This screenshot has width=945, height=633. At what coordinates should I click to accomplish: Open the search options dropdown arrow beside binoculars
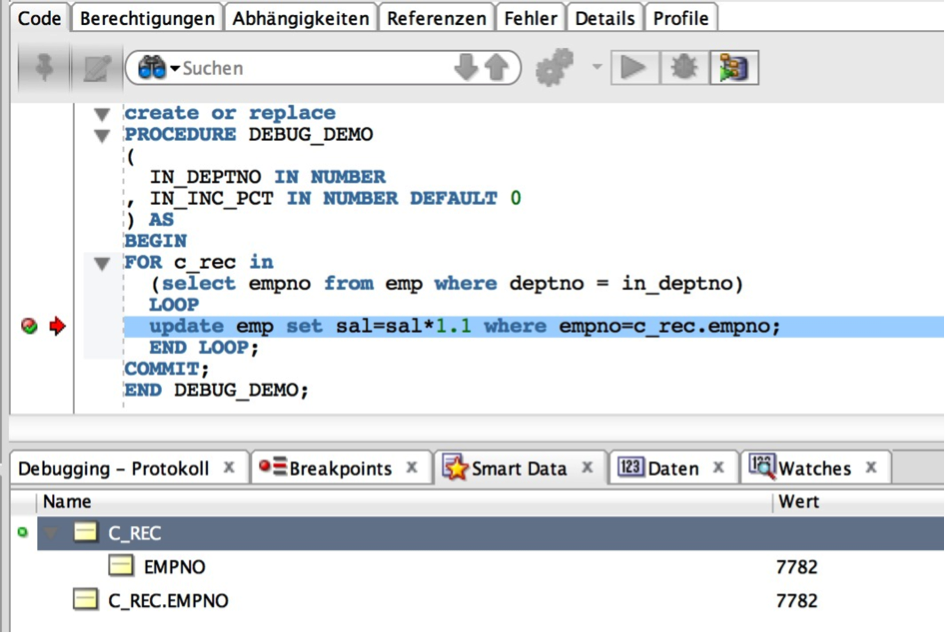coord(175,68)
